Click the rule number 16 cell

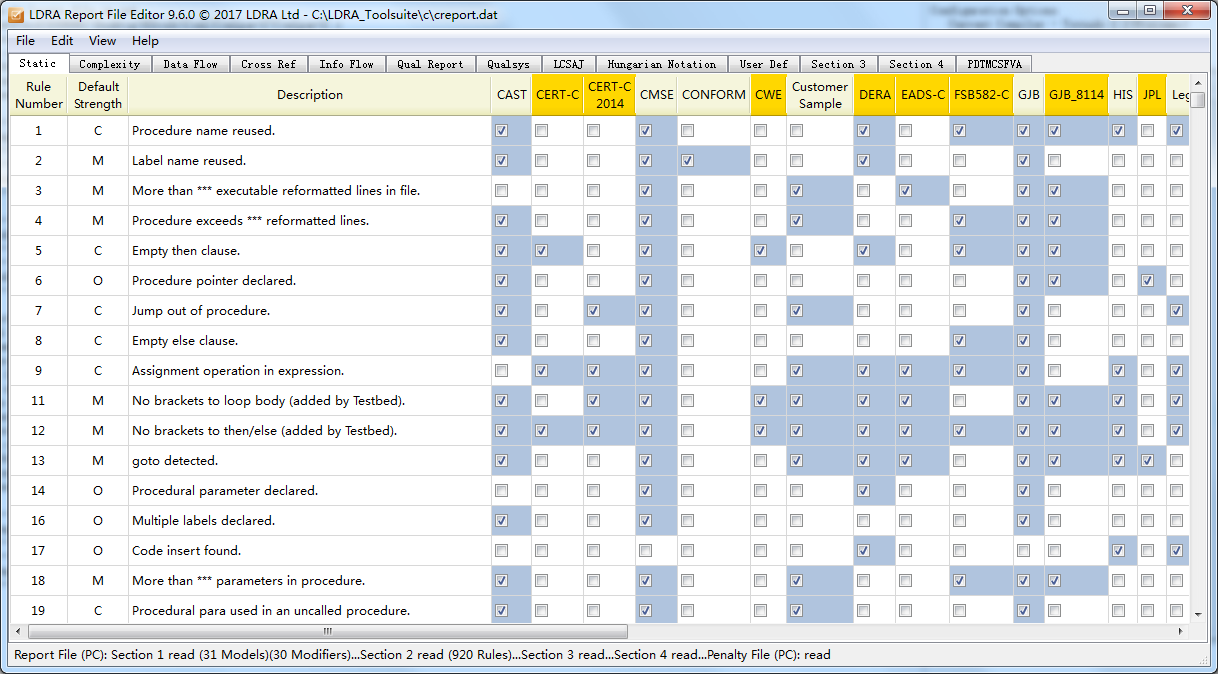39,521
